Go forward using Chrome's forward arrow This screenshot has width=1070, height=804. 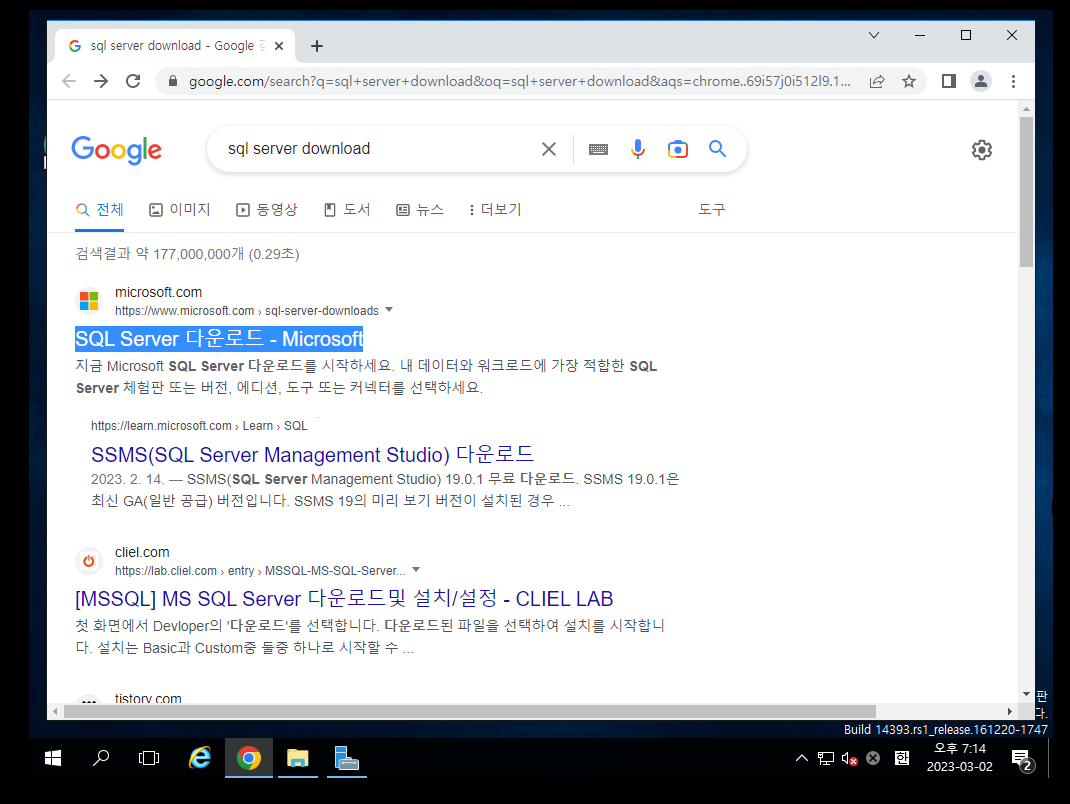[x=101, y=81]
